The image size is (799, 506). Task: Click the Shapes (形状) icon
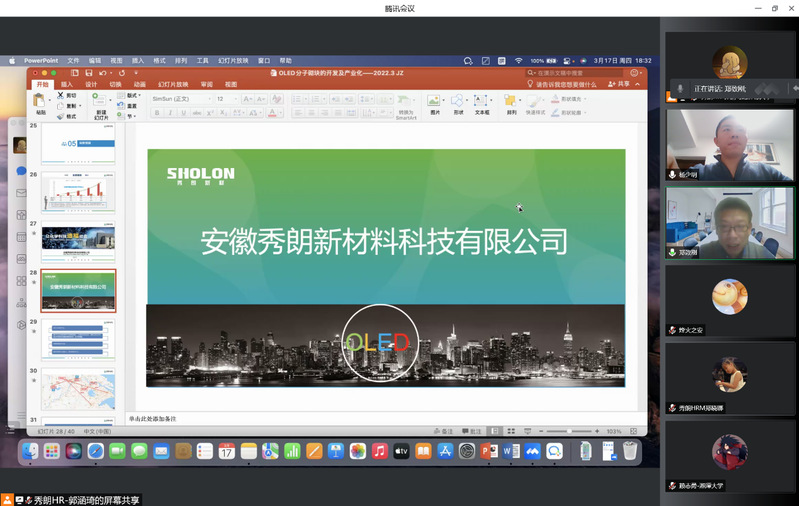point(458,102)
